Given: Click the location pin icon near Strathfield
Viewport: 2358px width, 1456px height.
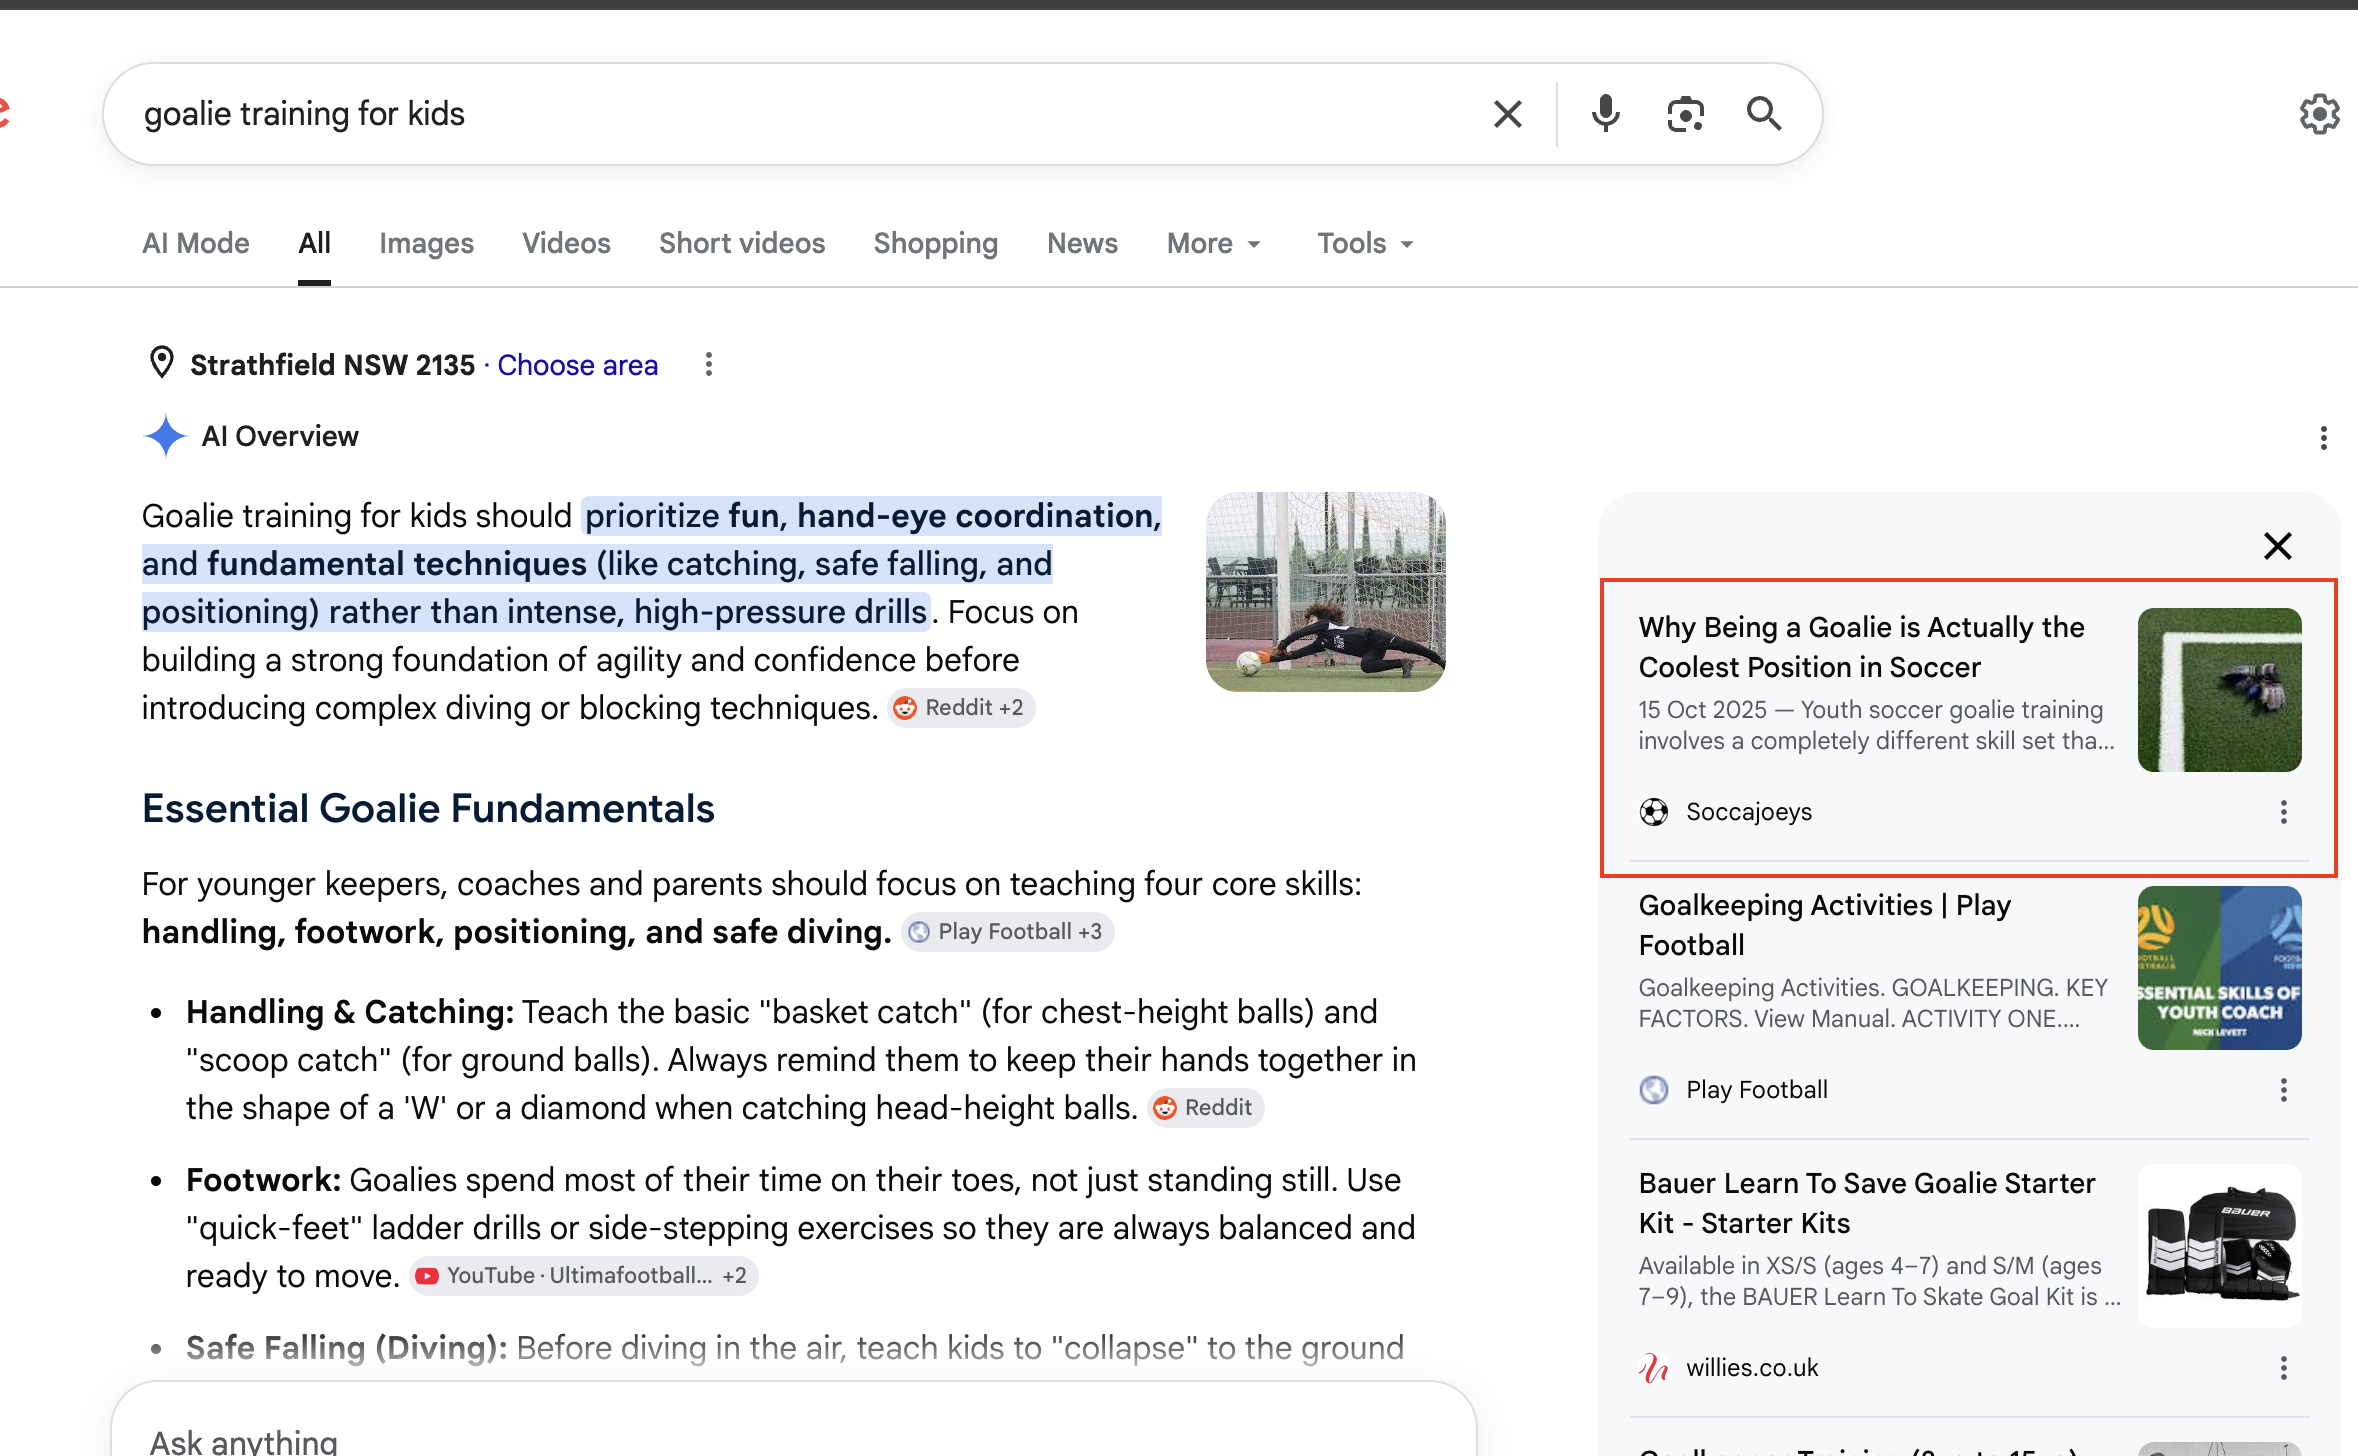Looking at the screenshot, I should pos(161,364).
